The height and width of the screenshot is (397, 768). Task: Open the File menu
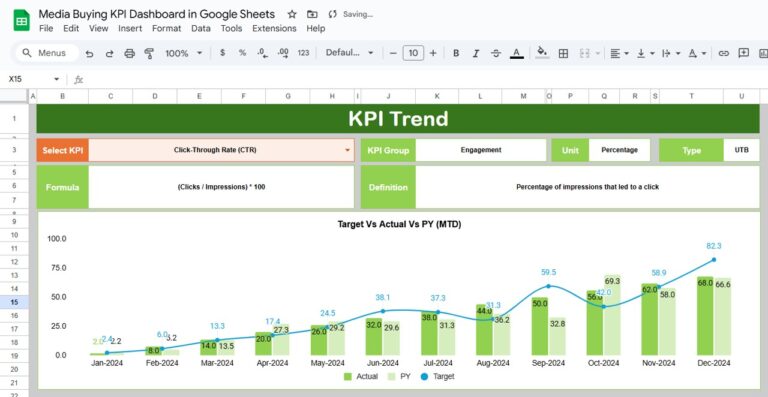coord(46,28)
